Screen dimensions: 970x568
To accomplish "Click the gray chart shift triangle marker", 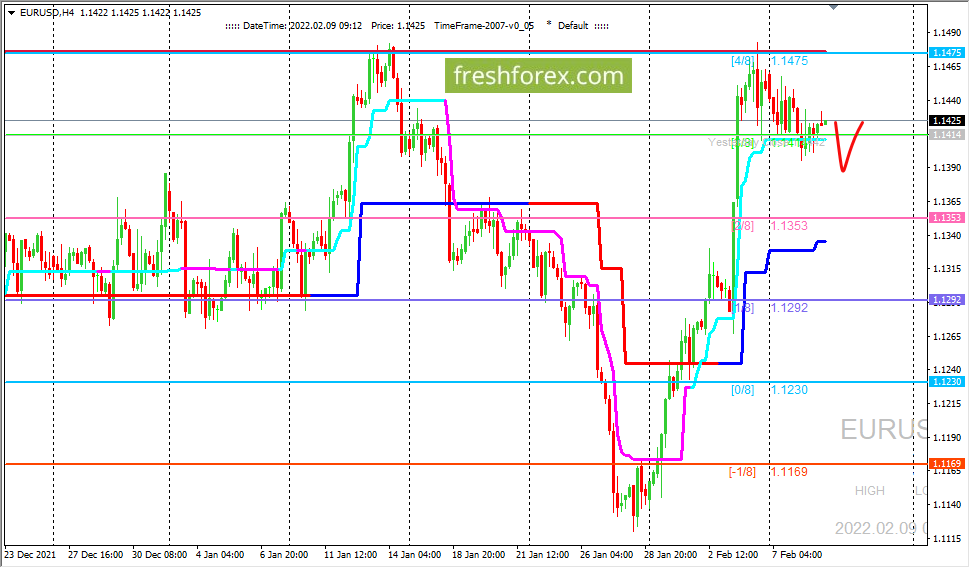I will tap(833, 7).
